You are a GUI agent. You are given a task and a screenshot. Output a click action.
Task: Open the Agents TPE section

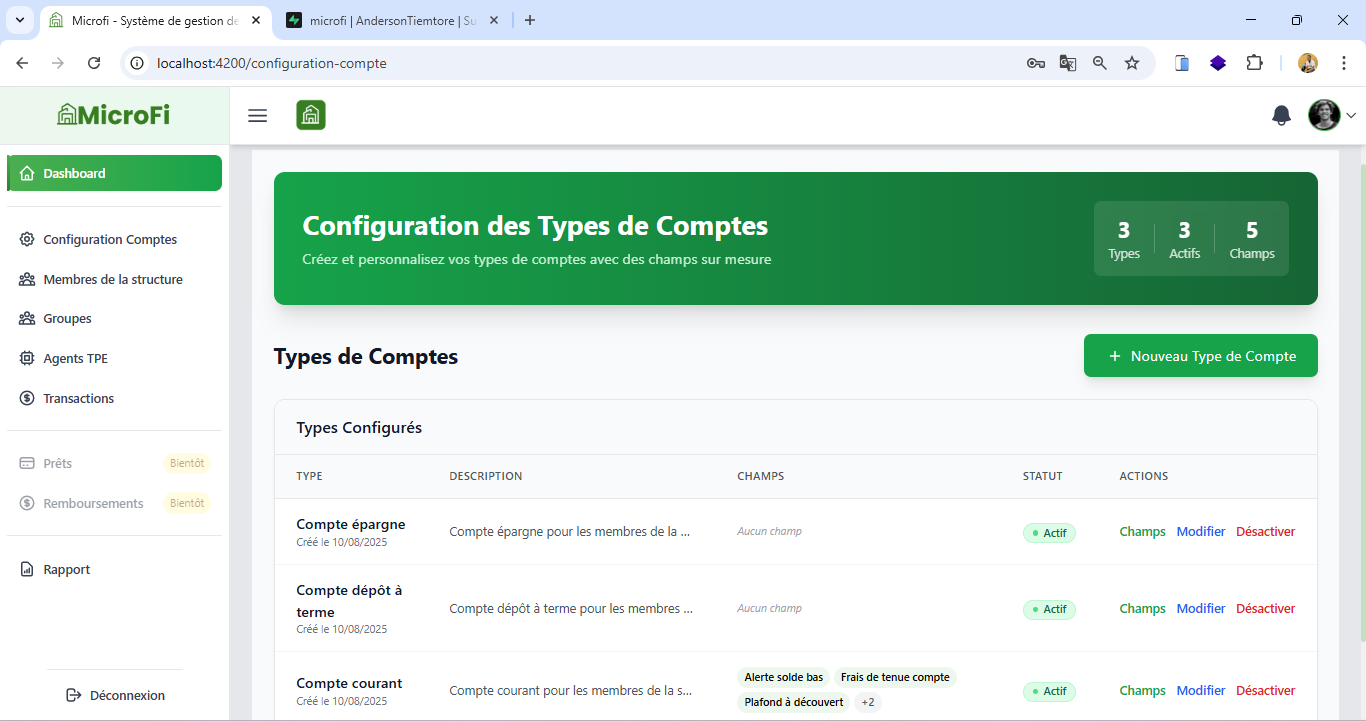[73, 358]
